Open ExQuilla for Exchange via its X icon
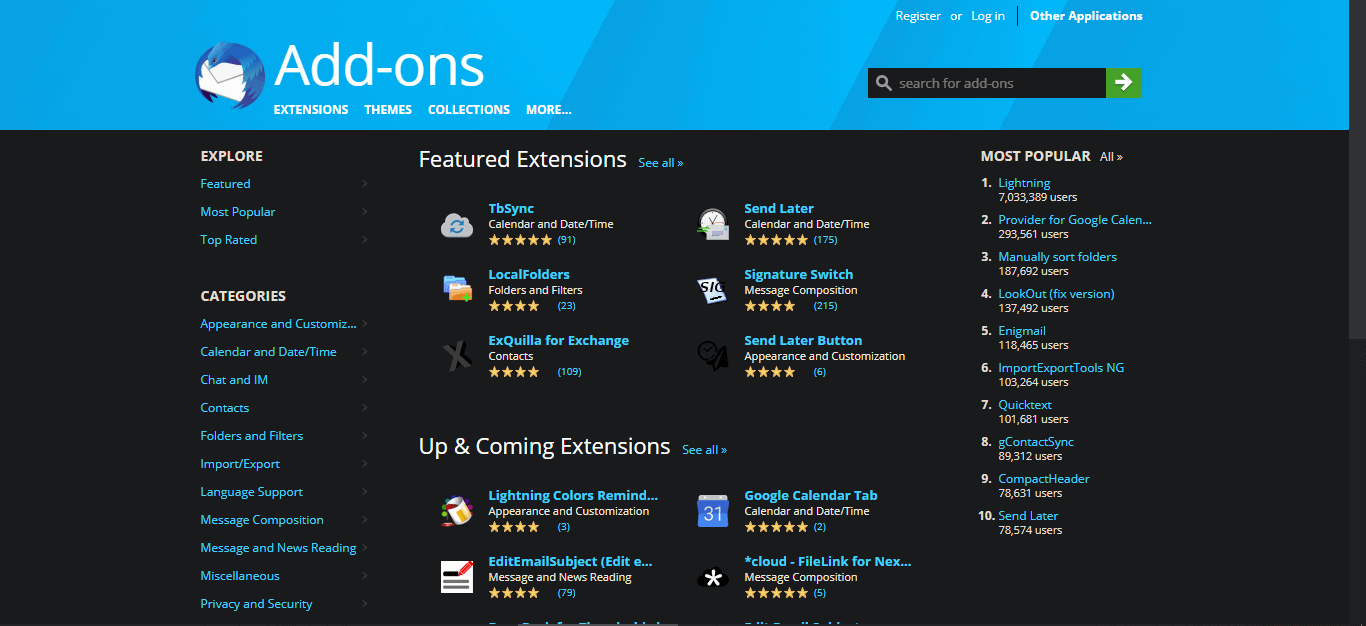The width and height of the screenshot is (1366, 626). point(457,356)
